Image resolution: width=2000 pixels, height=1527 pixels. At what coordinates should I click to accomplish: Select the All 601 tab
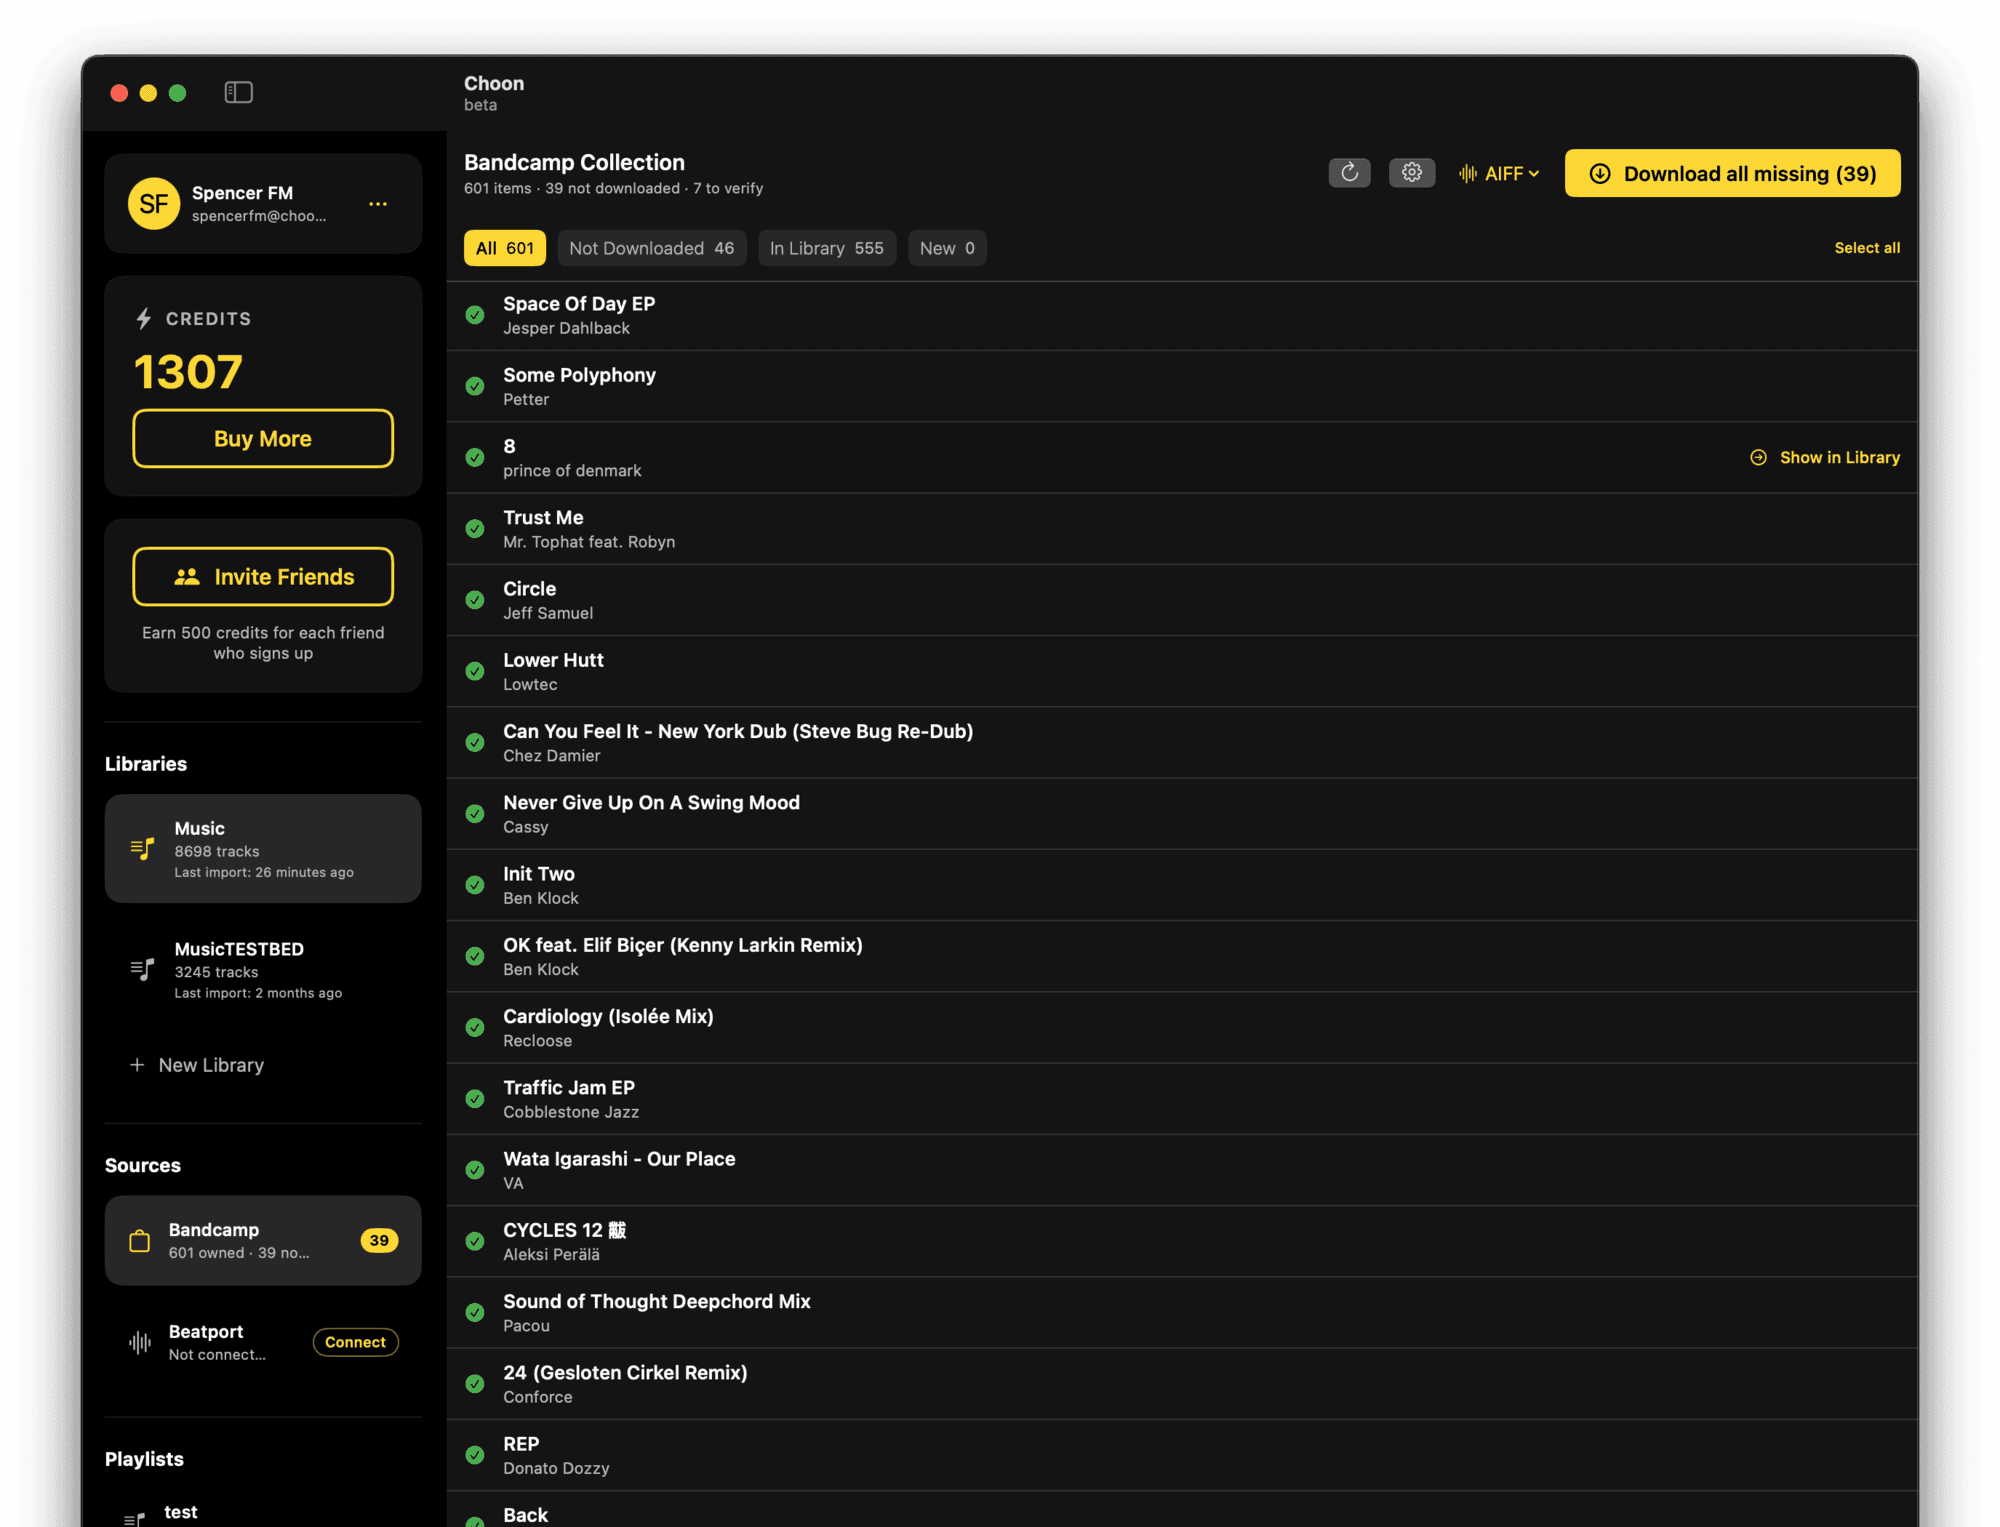click(x=504, y=248)
